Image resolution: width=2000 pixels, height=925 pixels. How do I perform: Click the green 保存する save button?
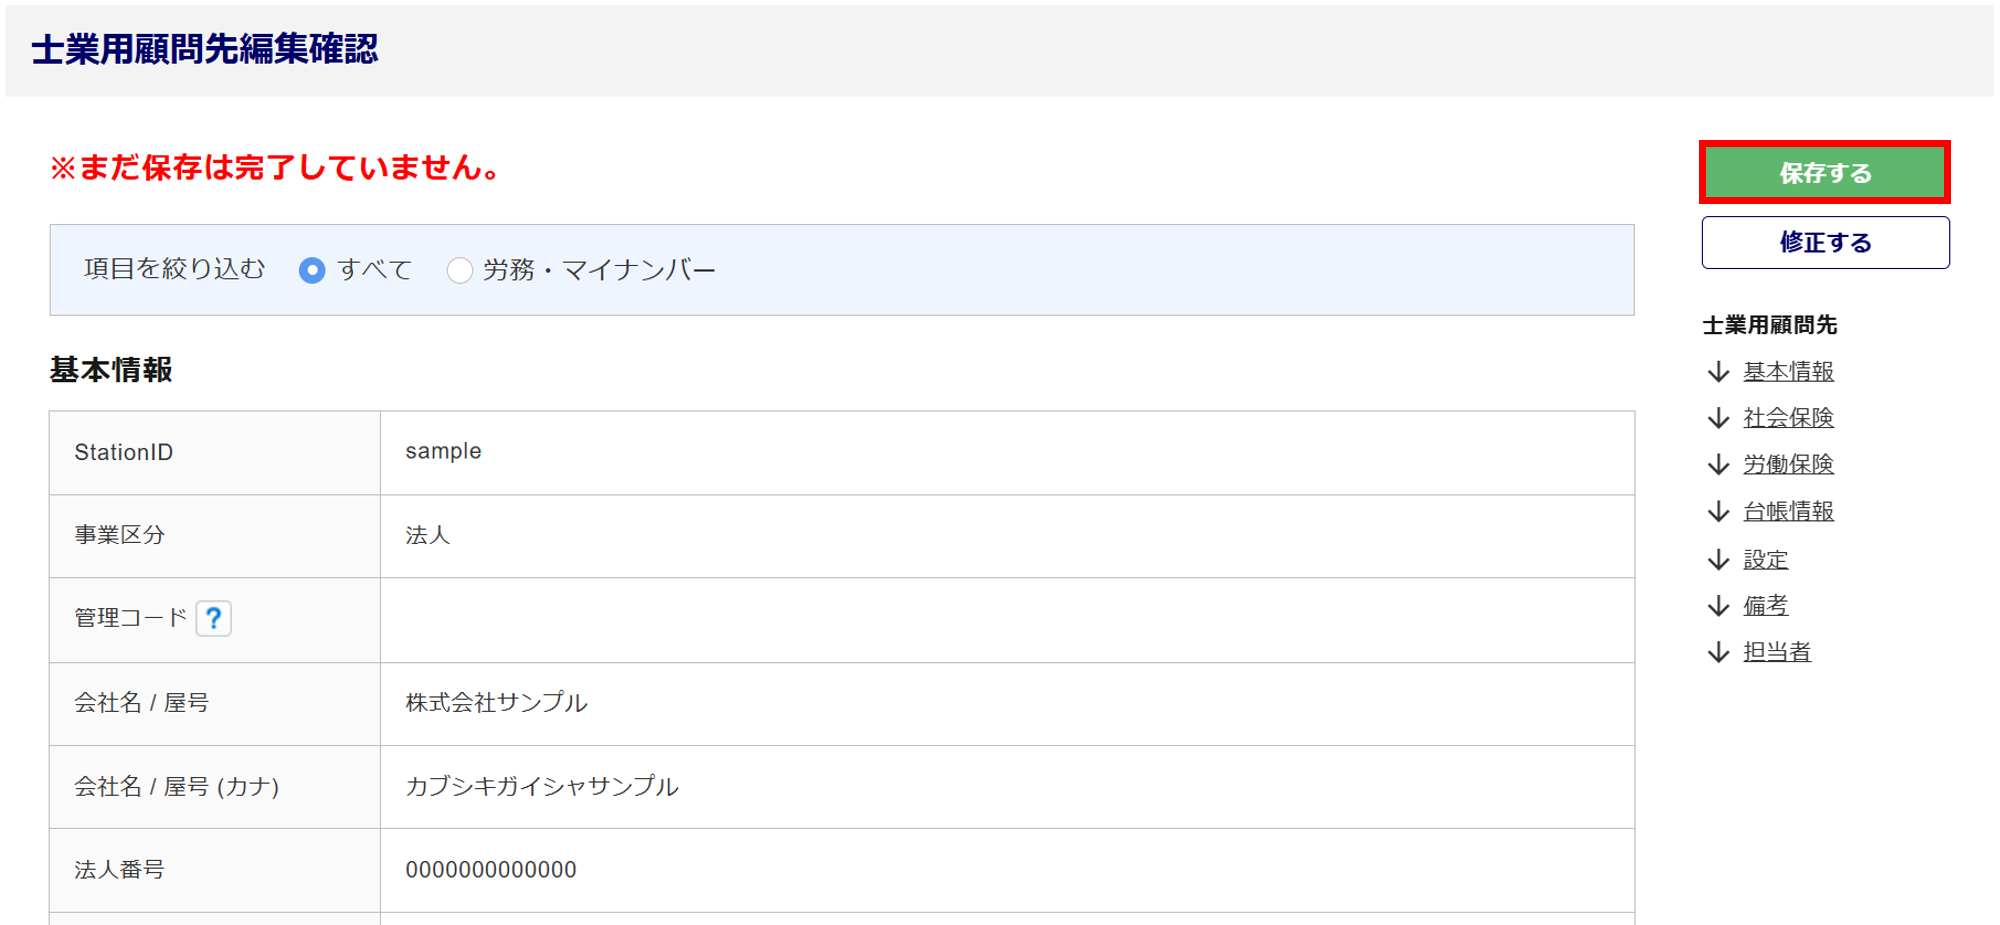coord(1824,173)
